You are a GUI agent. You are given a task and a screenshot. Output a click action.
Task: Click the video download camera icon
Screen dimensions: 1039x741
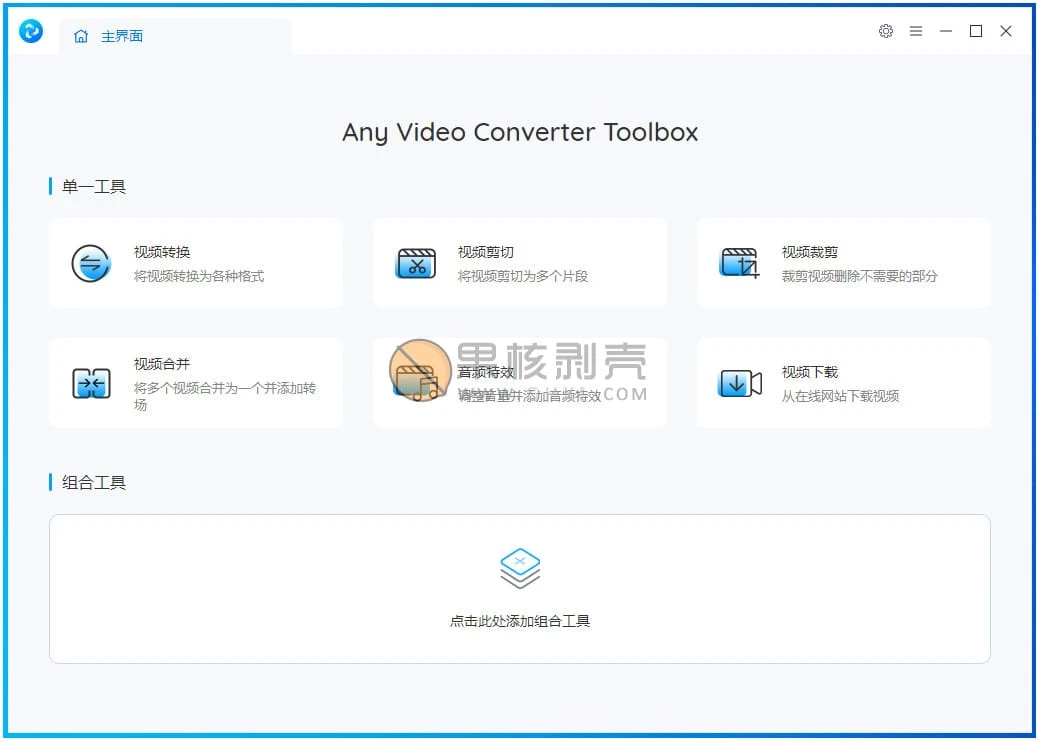coord(739,384)
